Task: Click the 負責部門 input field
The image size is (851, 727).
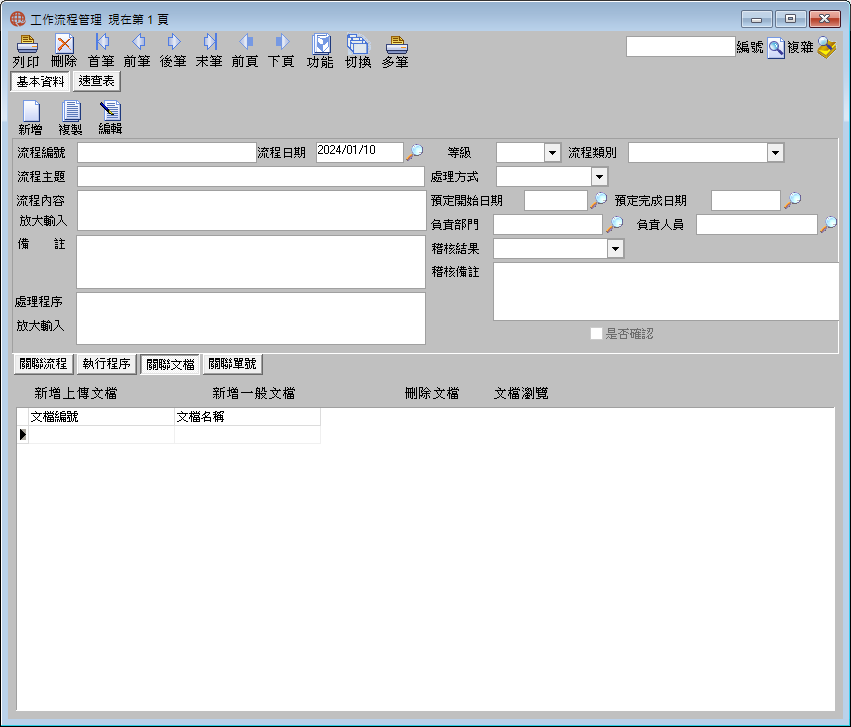Action: 548,224
